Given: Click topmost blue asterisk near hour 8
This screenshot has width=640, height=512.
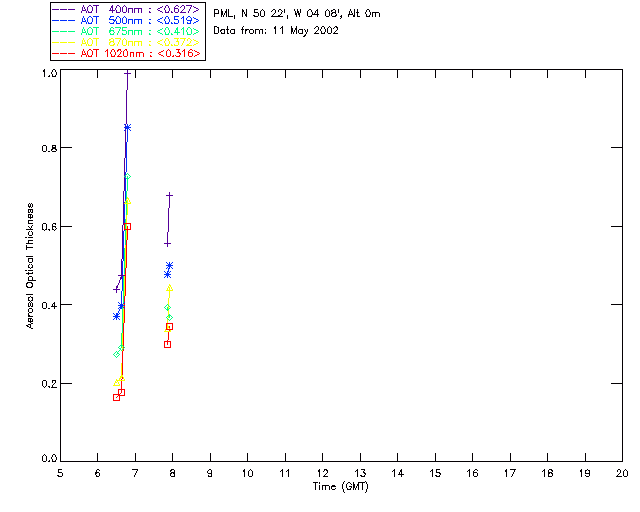Looking at the screenshot, I should [x=170, y=266].
